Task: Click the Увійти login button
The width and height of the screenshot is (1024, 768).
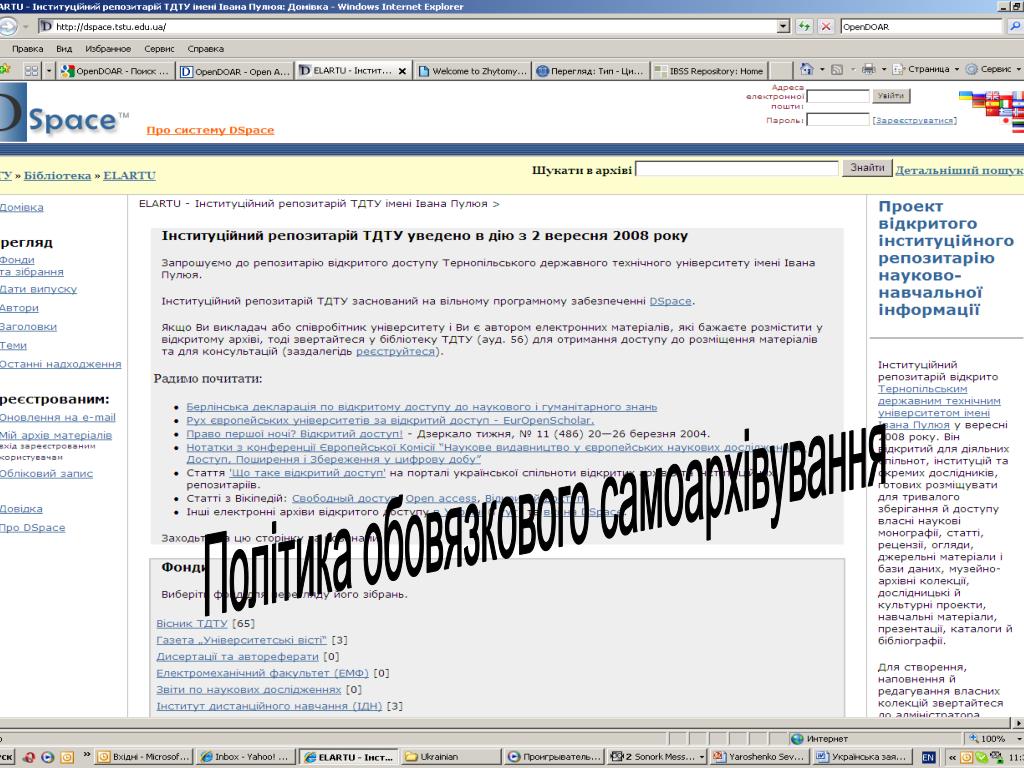Action: [891, 95]
